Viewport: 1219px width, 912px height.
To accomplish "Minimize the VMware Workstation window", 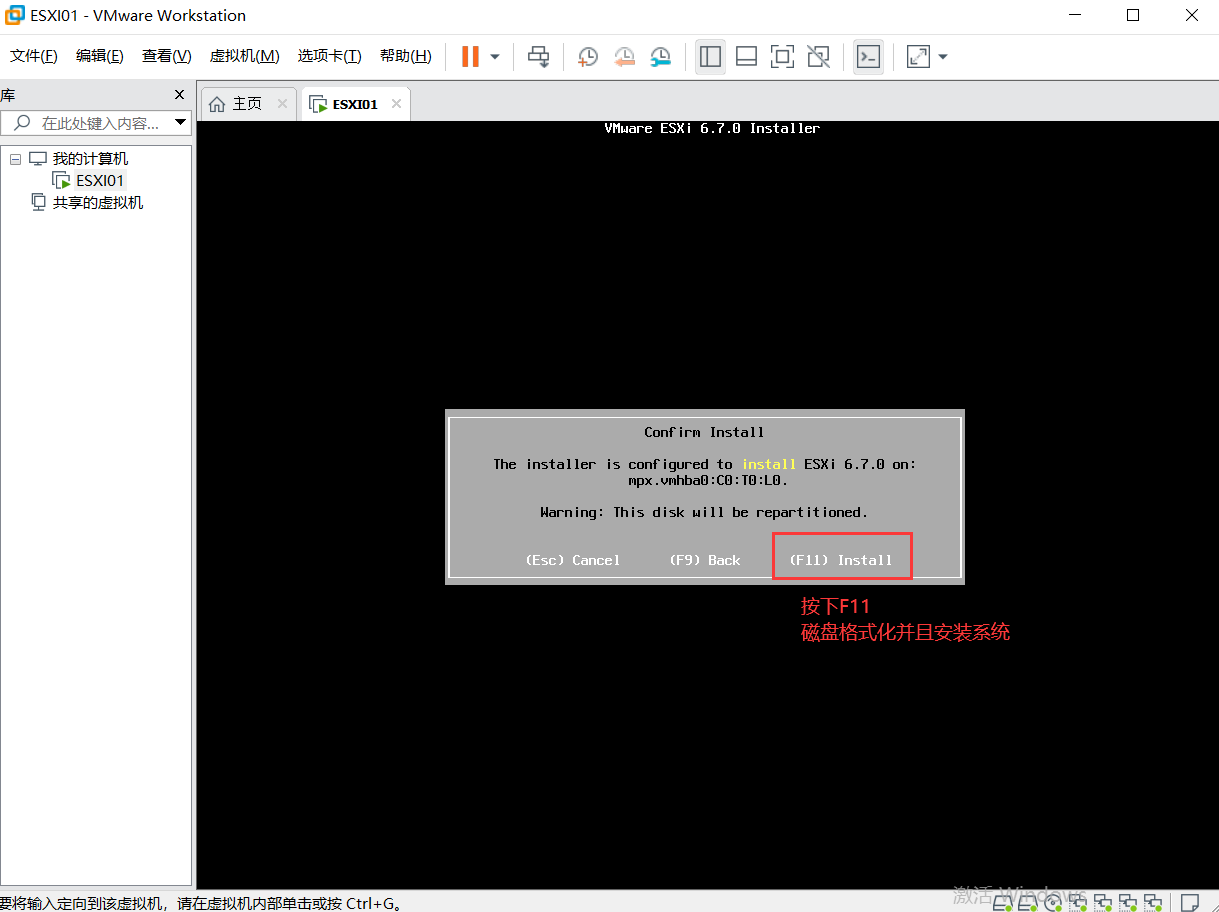I will point(1074,15).
